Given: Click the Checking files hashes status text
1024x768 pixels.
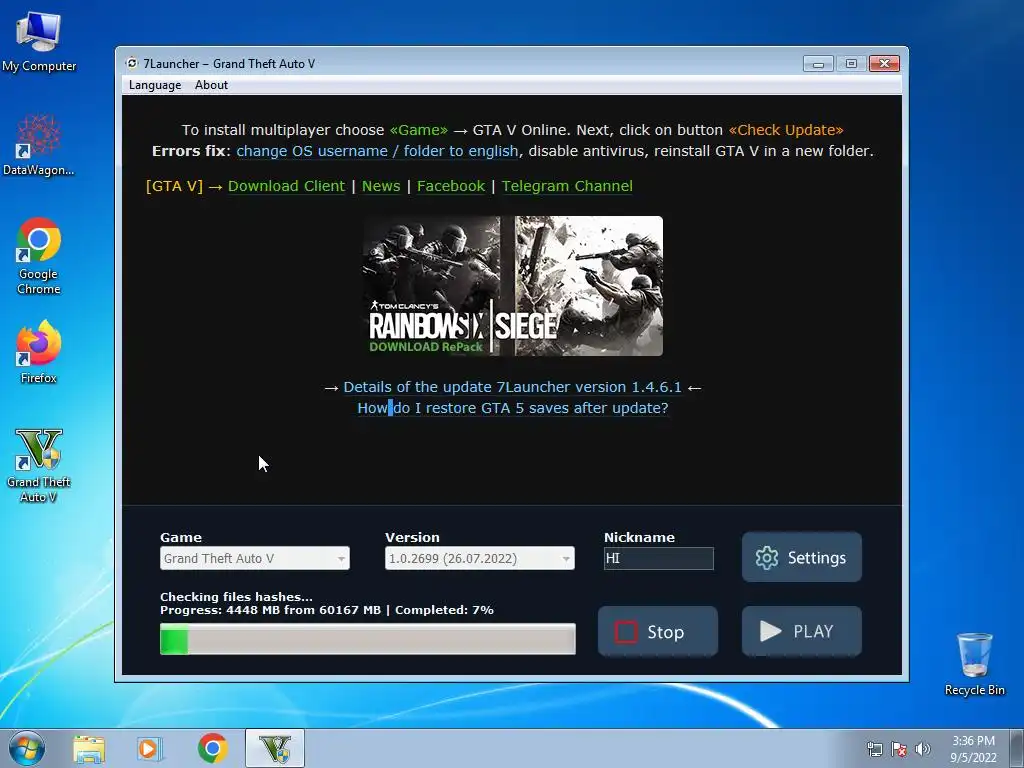Looking at the screenshot, I should pyautogui.click(x=236, y=597).
